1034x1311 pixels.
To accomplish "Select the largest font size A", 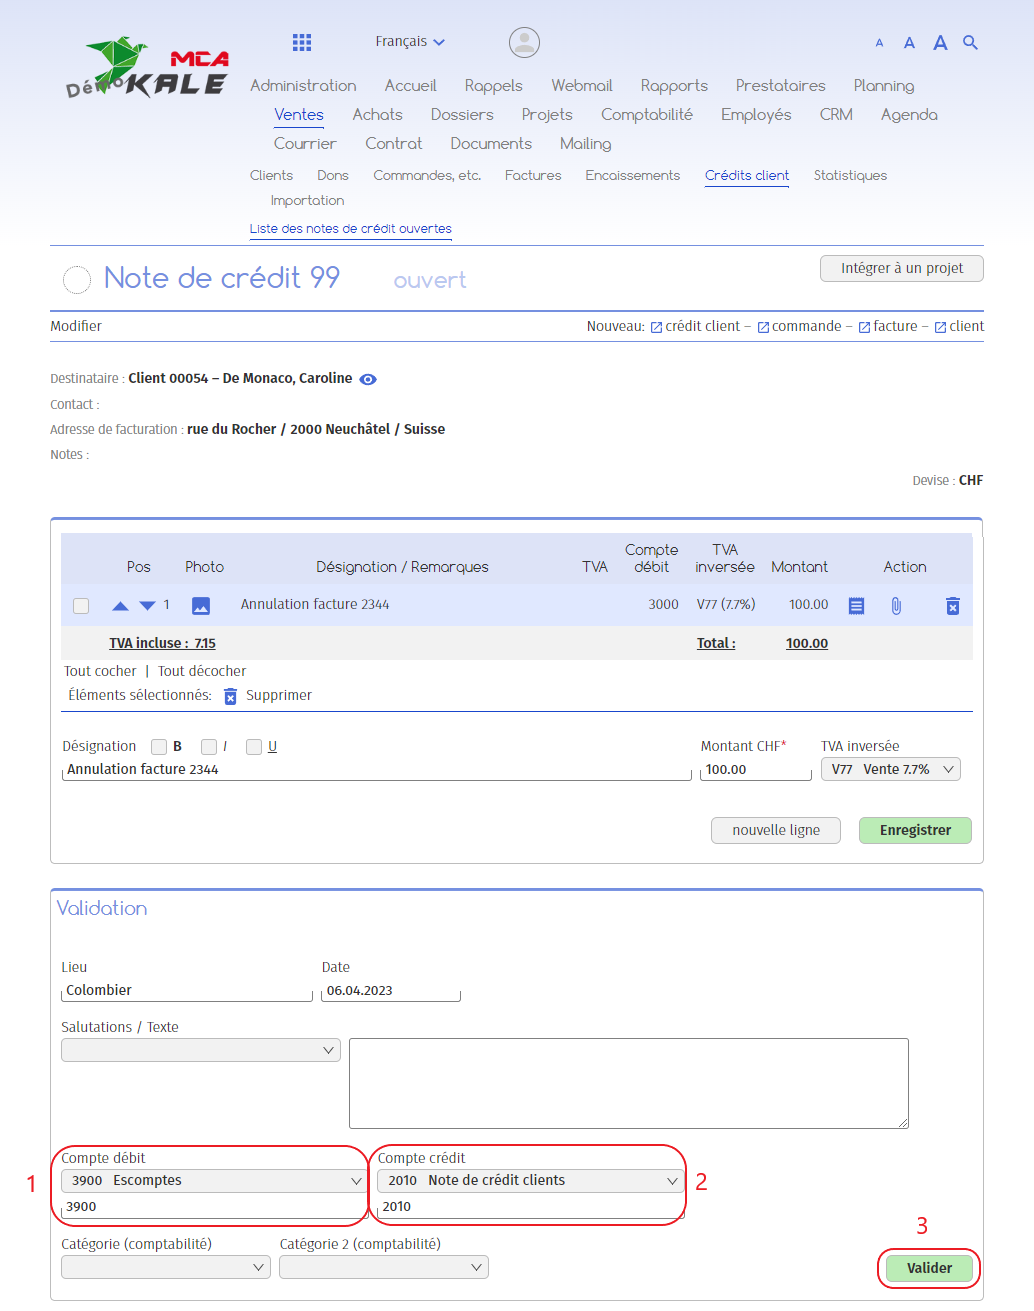I will click(x=940, y=43).
